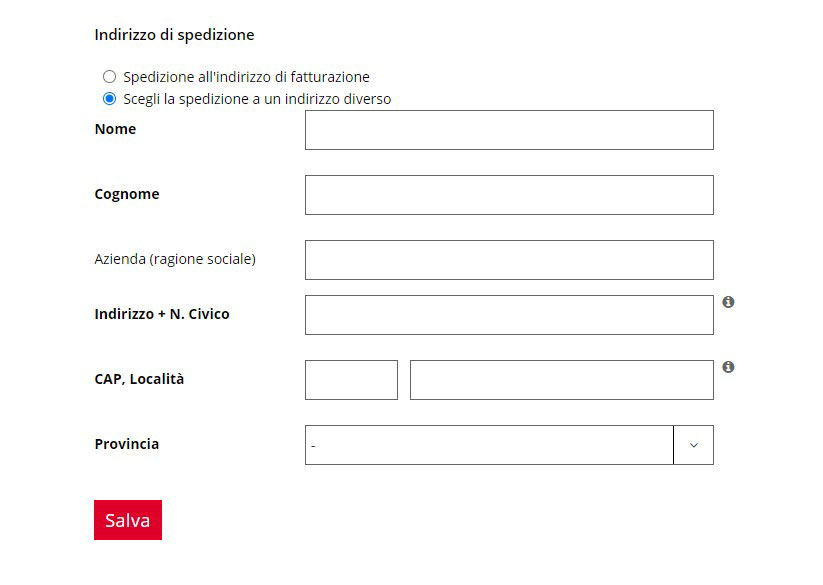Click the red Salva button
The height and width of the screenshot is (585, 823).
pos(128,520)
